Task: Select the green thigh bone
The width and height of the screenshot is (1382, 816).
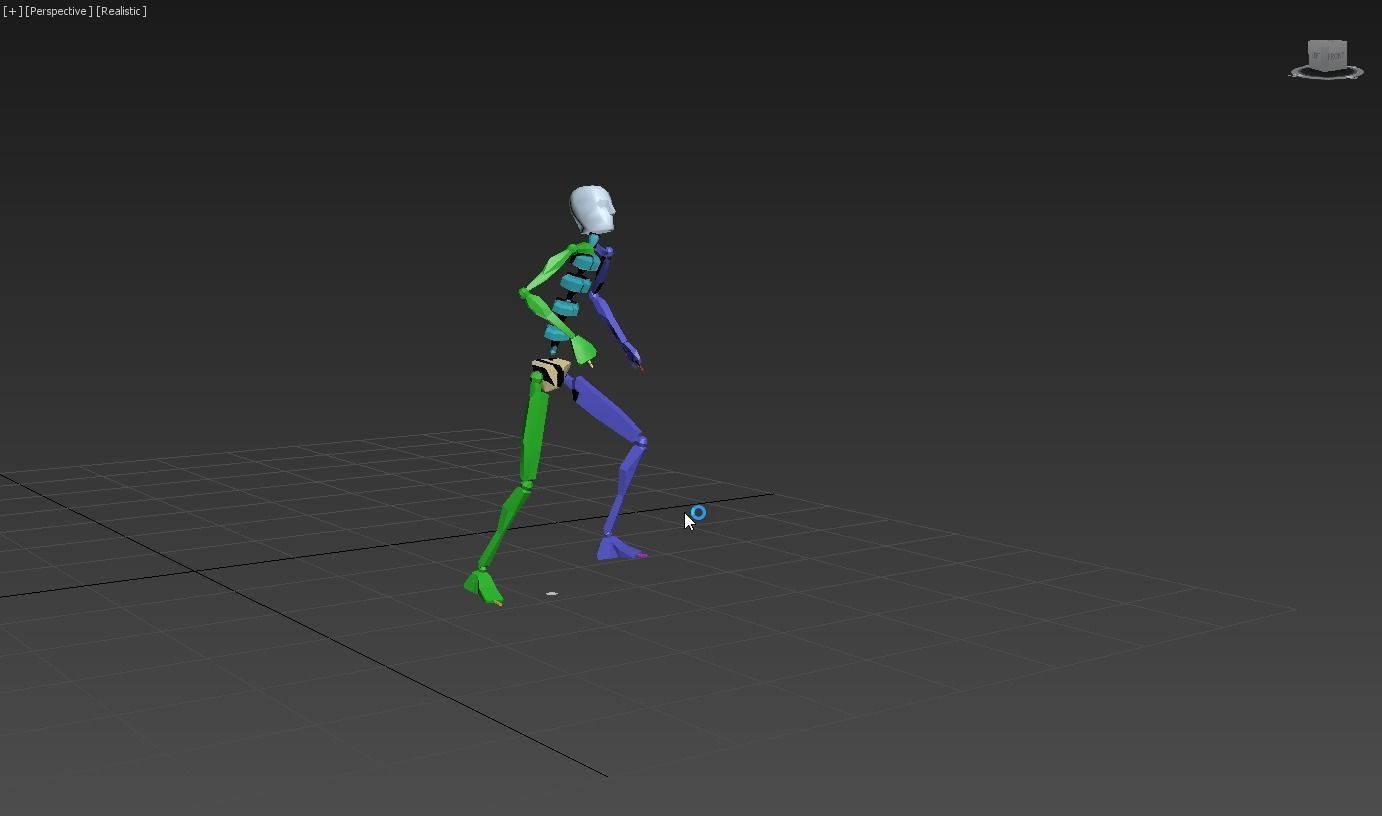Action: [x=535, y=428]
